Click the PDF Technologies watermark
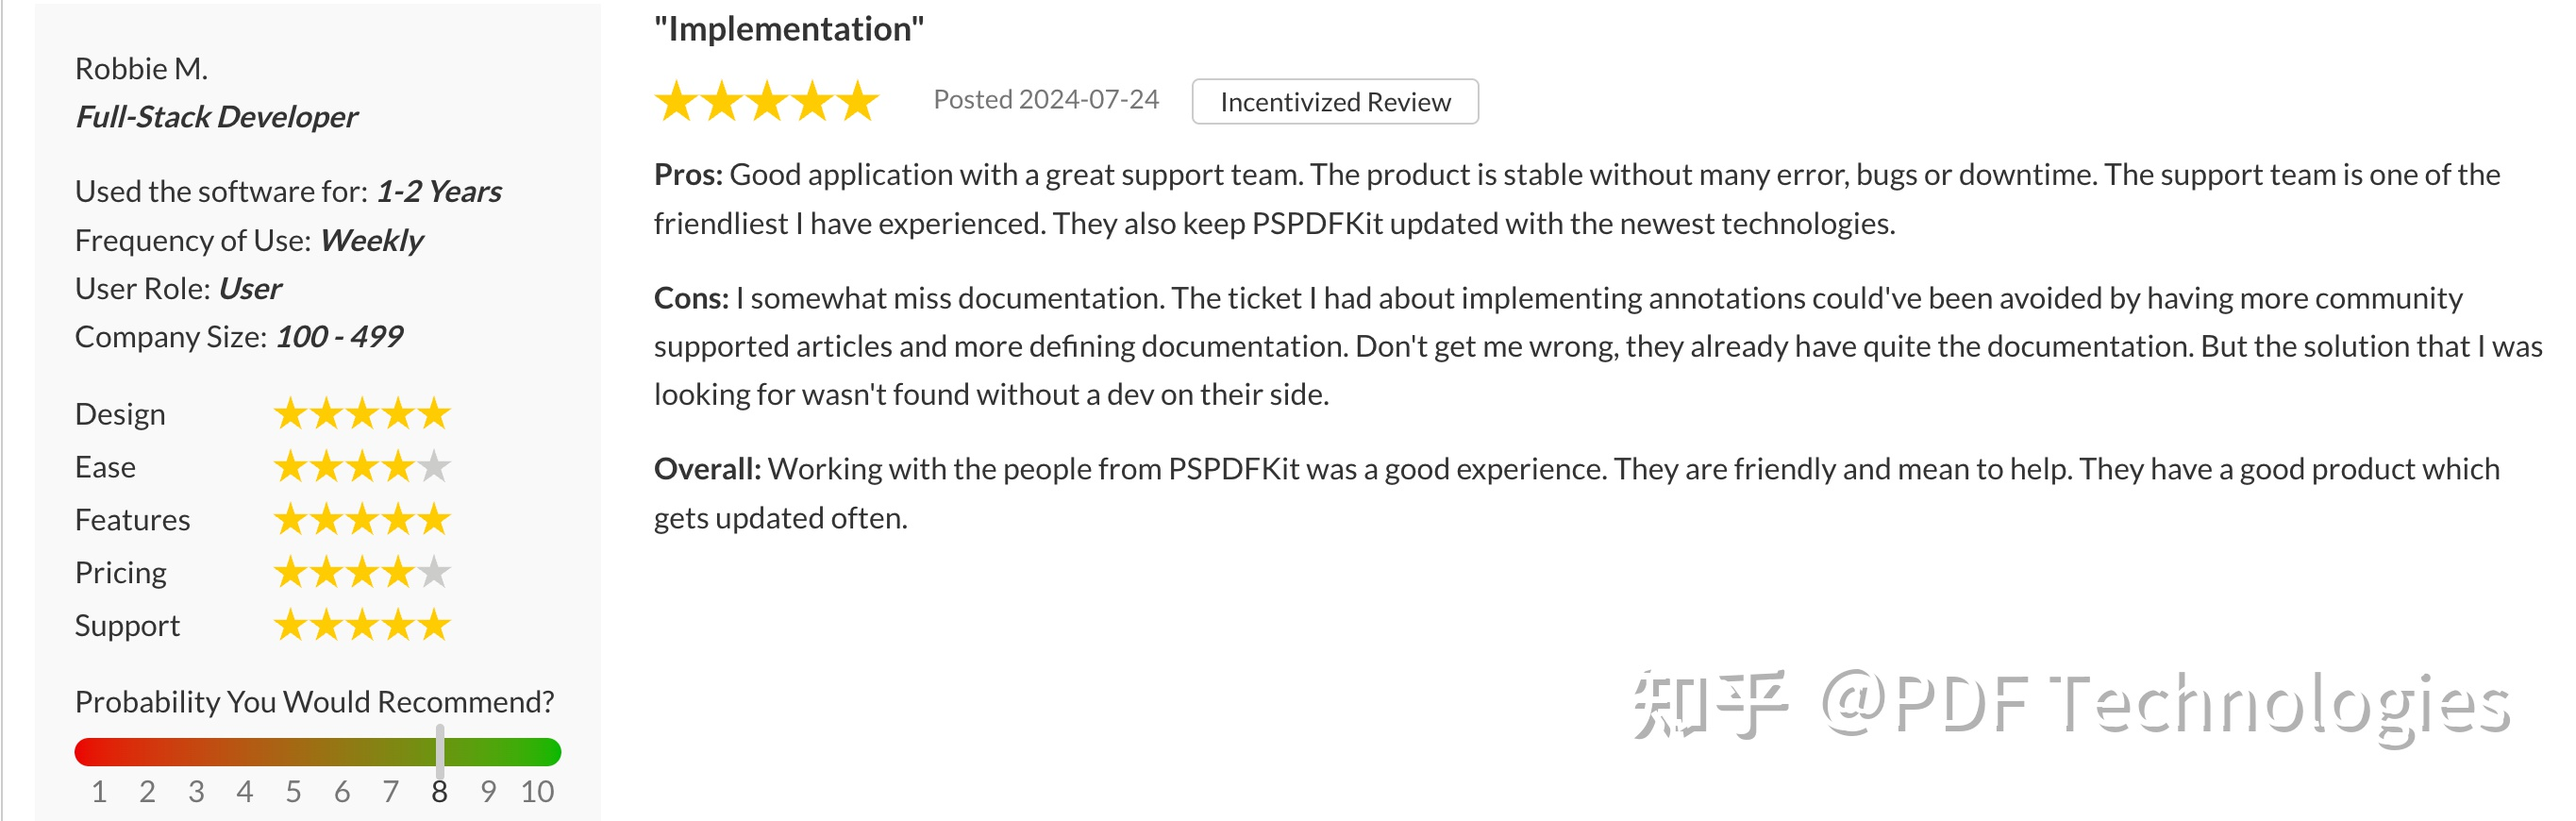 pos(2070,705)
